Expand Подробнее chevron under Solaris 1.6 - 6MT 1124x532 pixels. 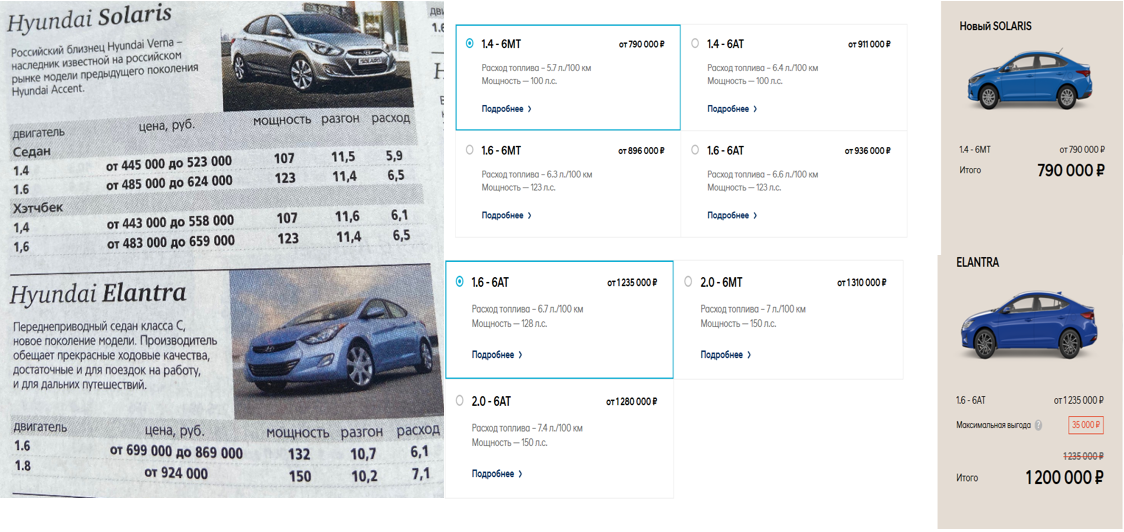click(530, 216)
